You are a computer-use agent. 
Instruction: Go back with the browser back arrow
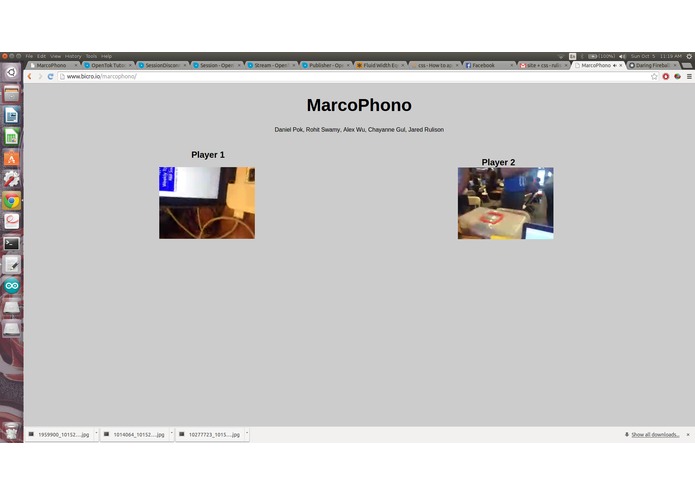click(30, 77)
